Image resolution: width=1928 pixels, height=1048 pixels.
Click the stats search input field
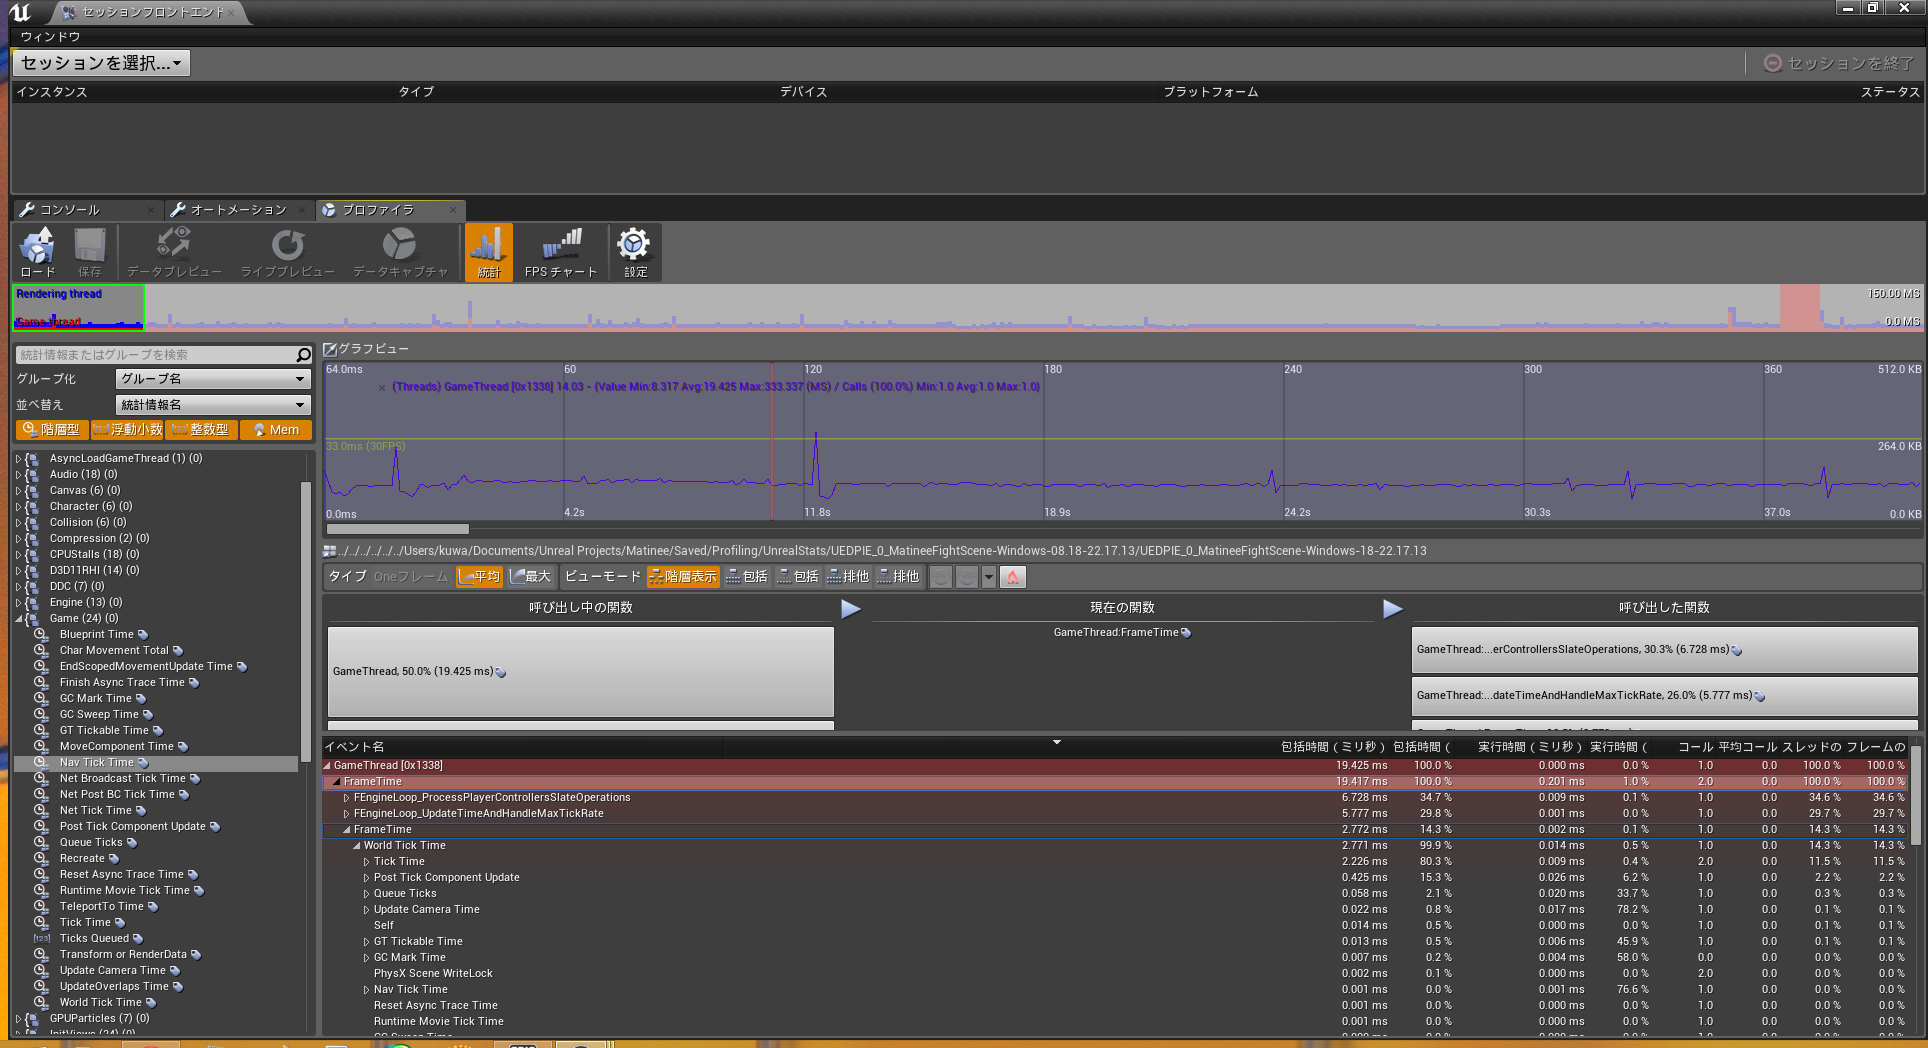pyautogui.click(x=155, y=355)
